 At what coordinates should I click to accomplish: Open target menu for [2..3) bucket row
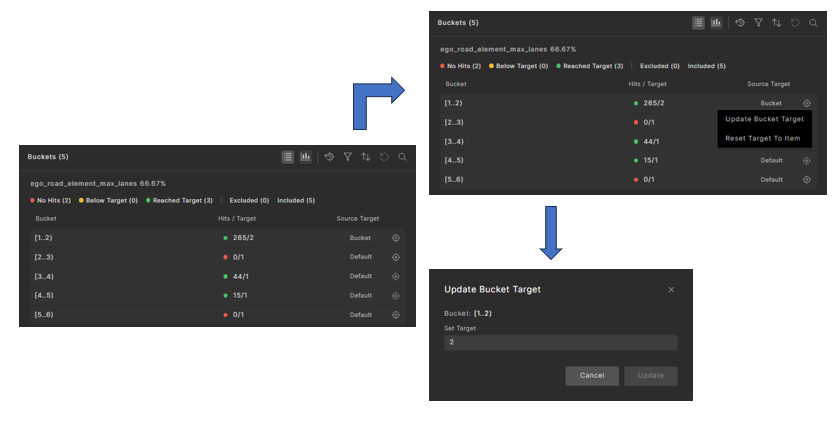point(396,257)
